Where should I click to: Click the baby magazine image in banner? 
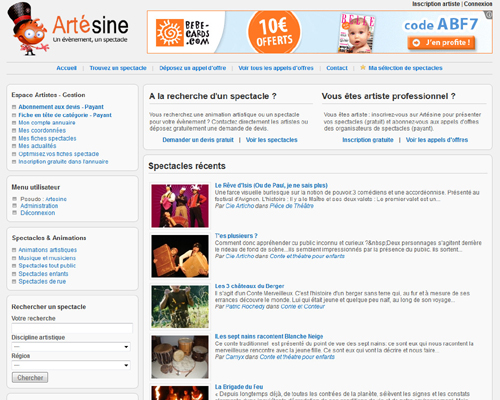point(357,33)
